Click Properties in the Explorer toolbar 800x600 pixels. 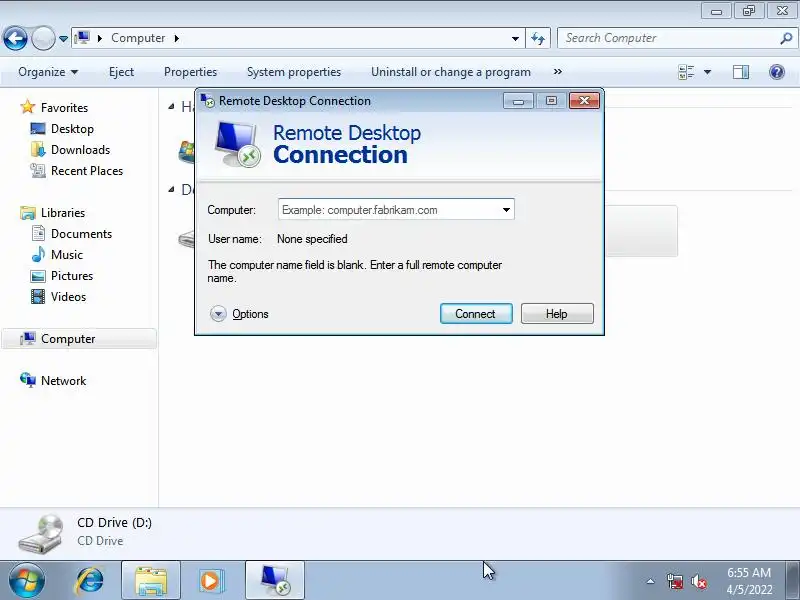tap(190, 72)
